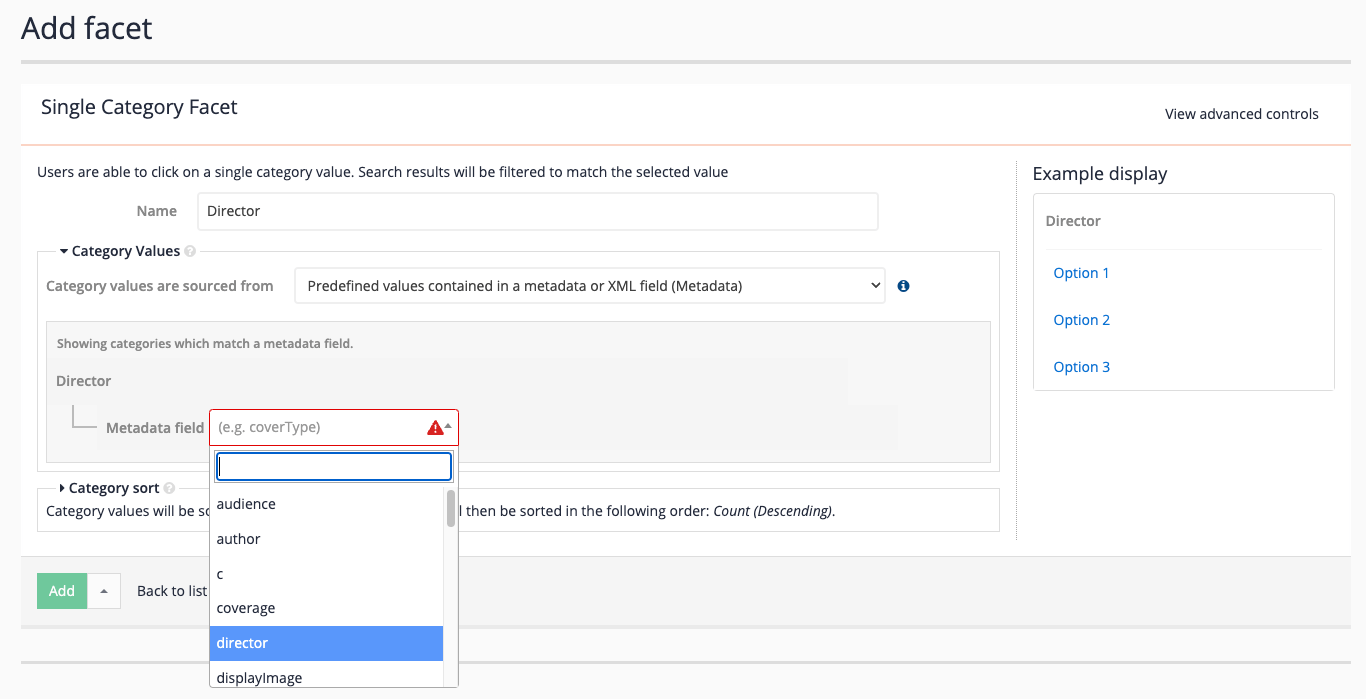The width and height of the screenshot is (1366, 699).
Task: Click the metadata dropdown search box
Action: click(x=334, y=467)
